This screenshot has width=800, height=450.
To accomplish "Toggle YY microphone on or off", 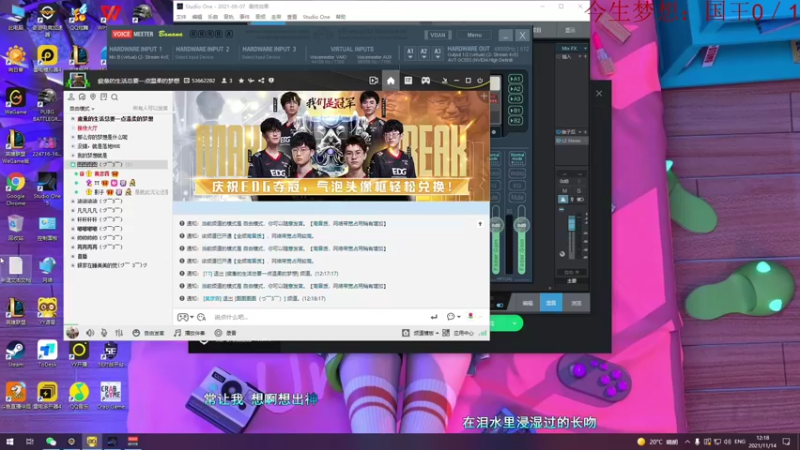I will point(104,333).
